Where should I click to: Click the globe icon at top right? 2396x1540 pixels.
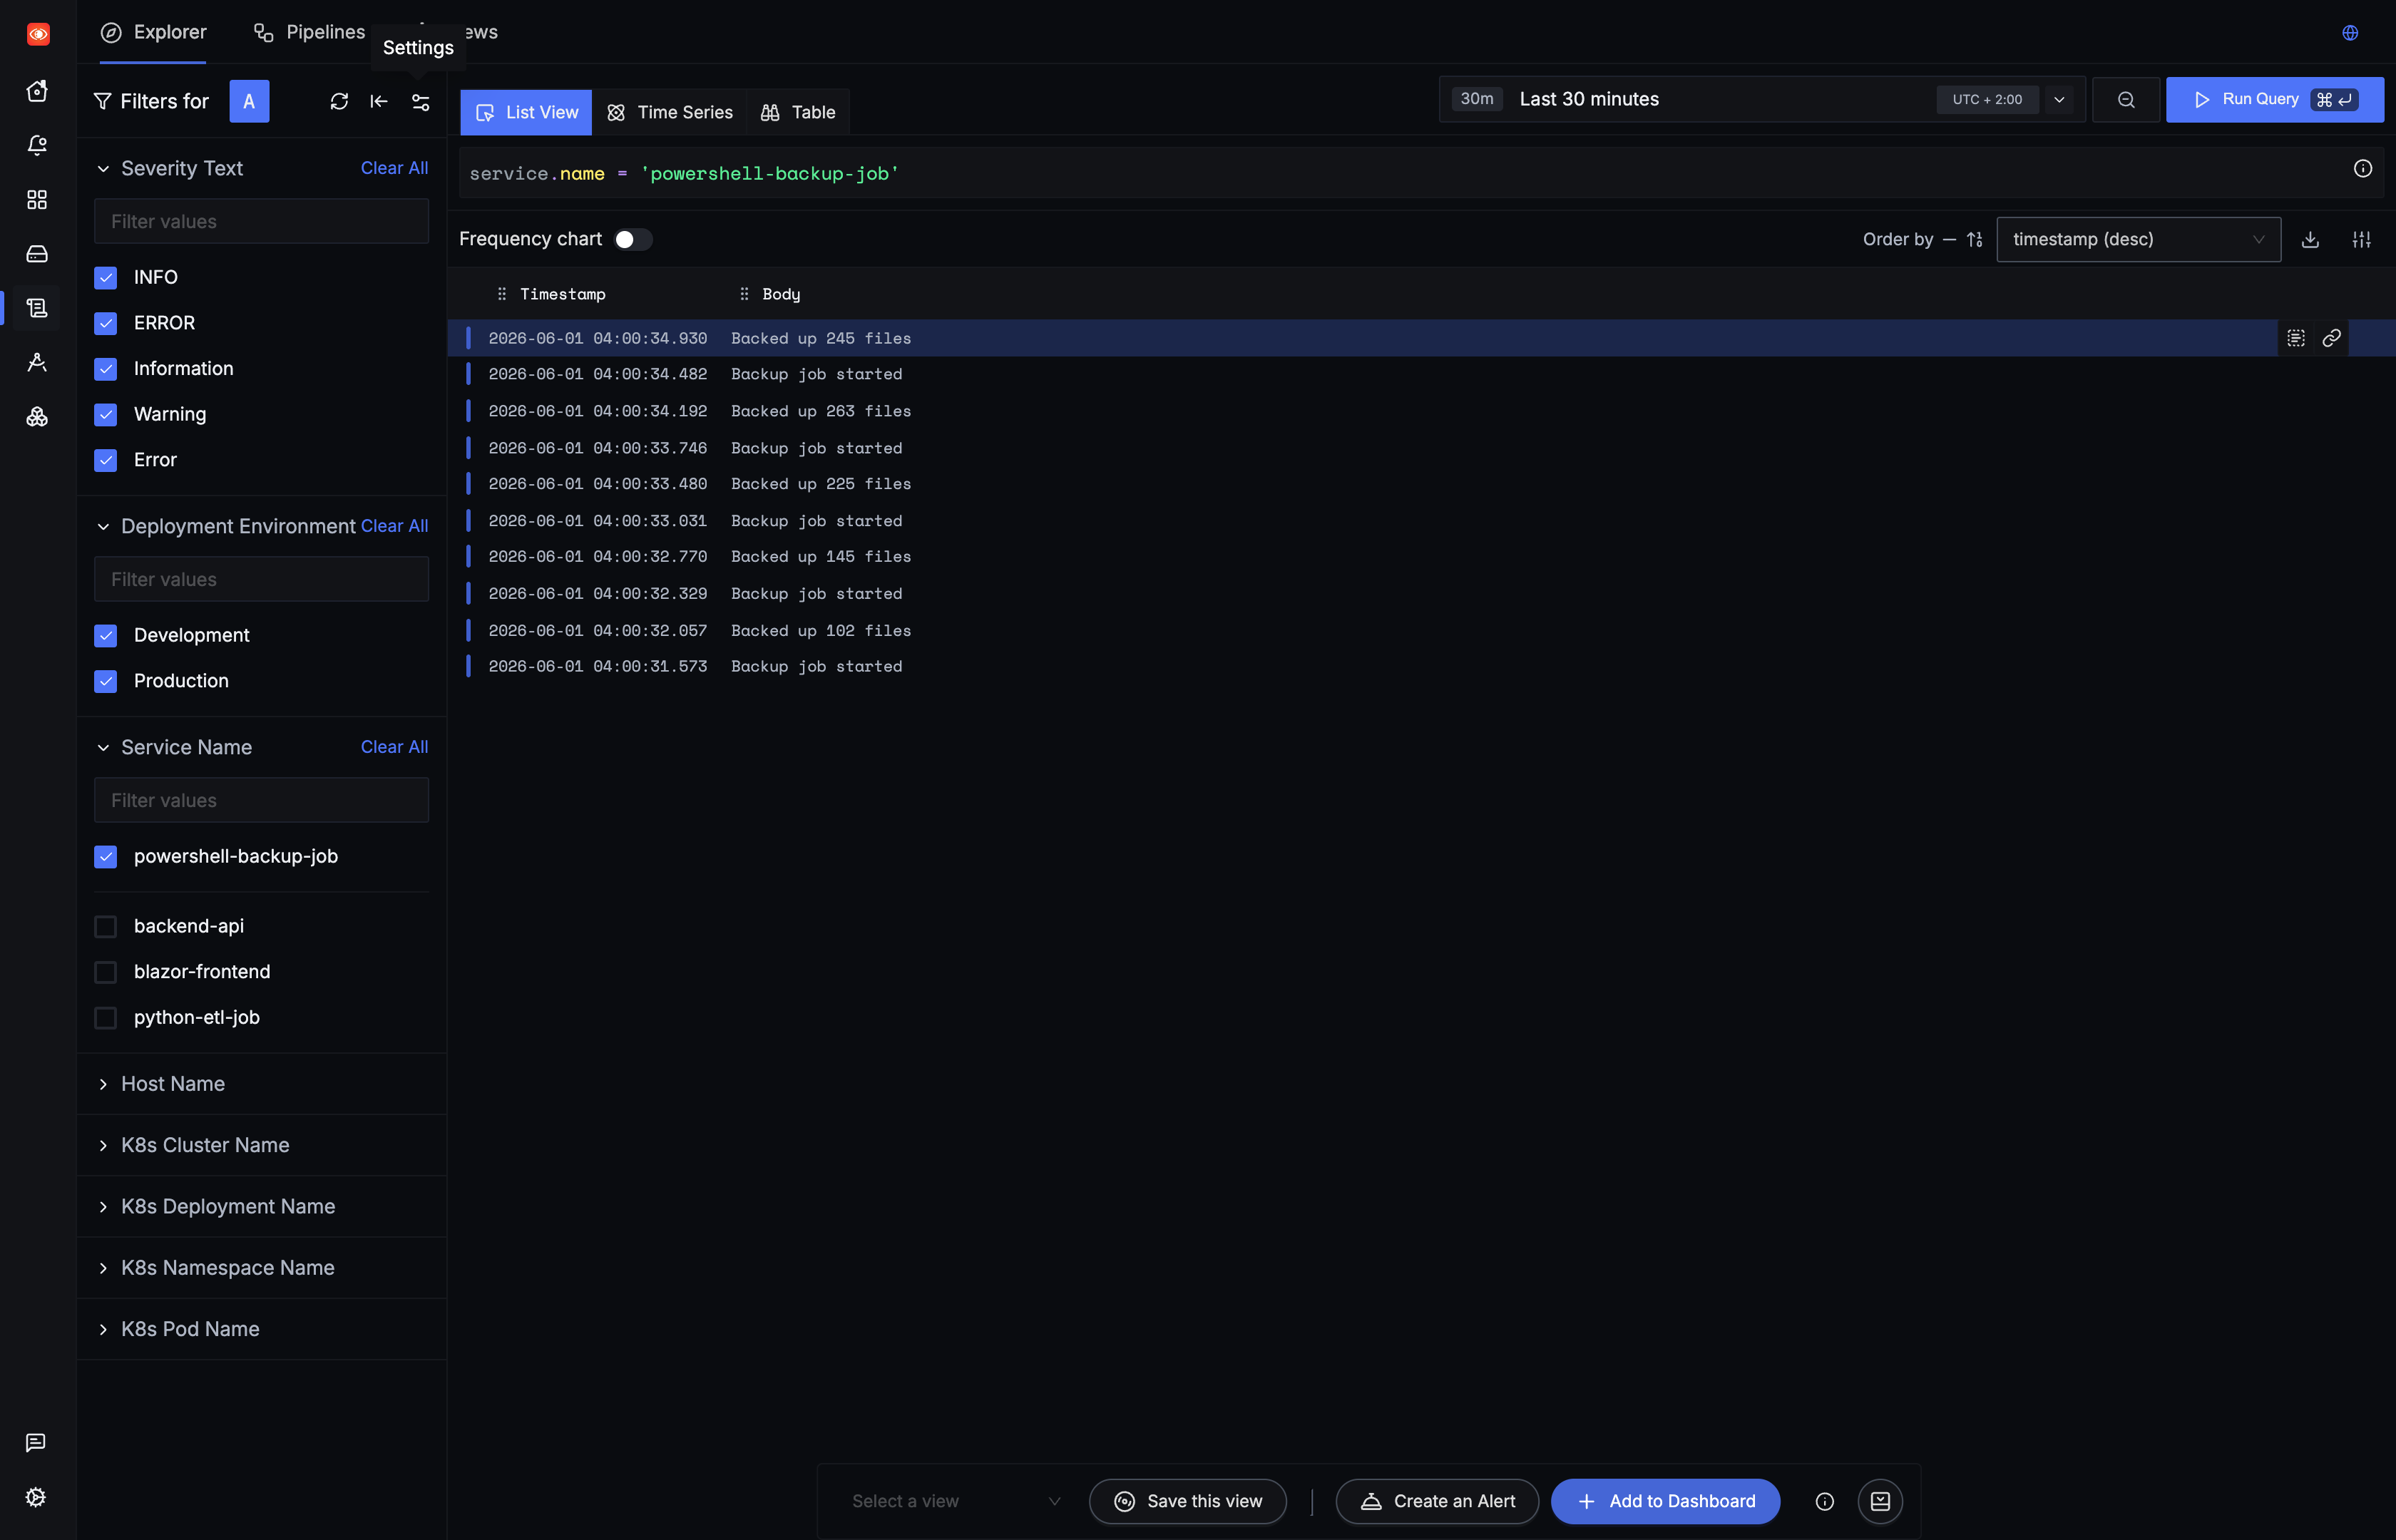click(2350, 33)
